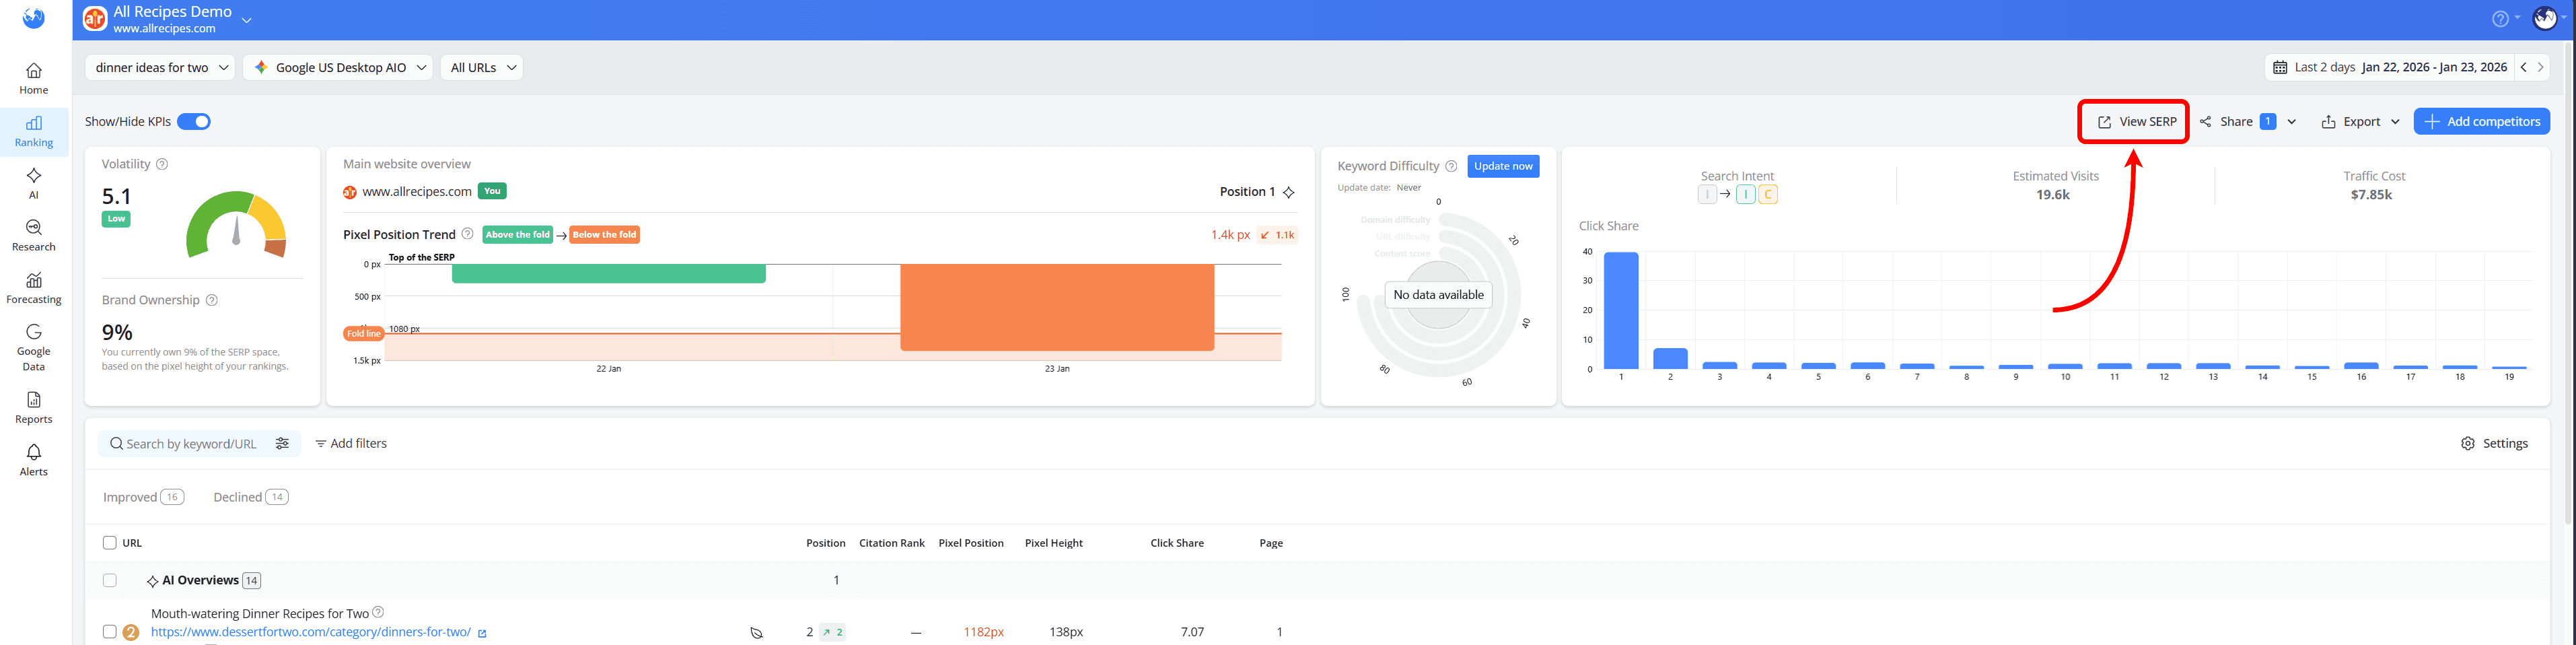
Task: Show Brand Ownership info tooltip icon
Action: pyautogui.click(x=212, y=300)
